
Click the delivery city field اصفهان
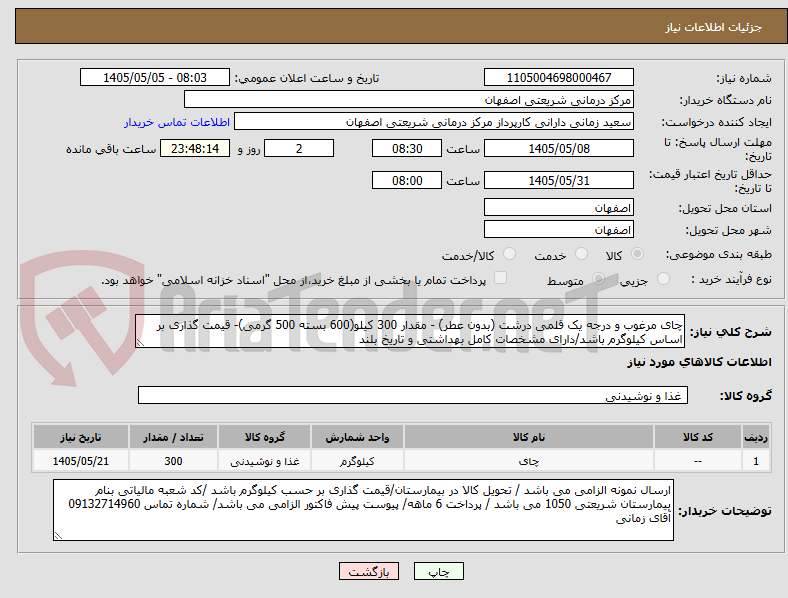559,230
